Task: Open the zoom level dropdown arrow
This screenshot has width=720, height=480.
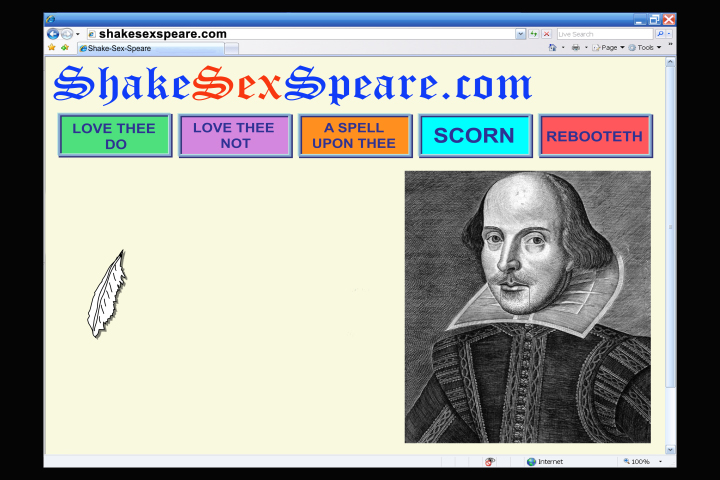Action: pos(660,462)
